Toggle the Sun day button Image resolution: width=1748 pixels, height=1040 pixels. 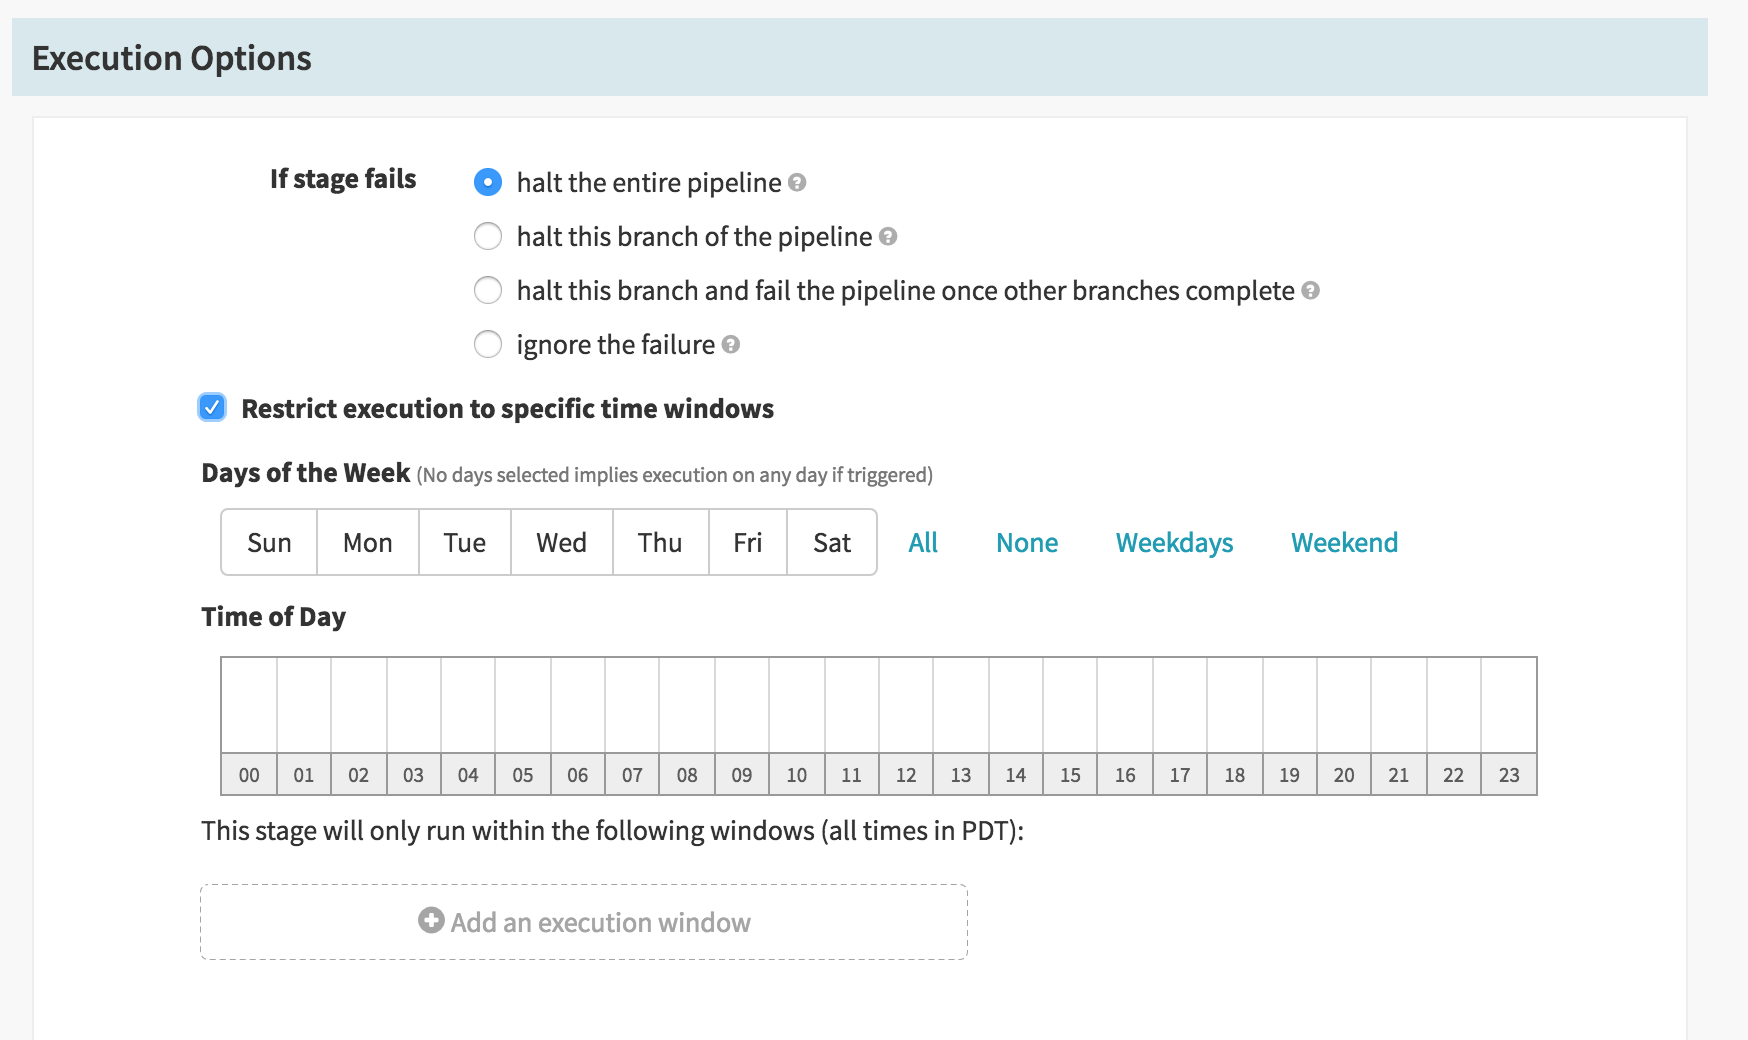269,542
